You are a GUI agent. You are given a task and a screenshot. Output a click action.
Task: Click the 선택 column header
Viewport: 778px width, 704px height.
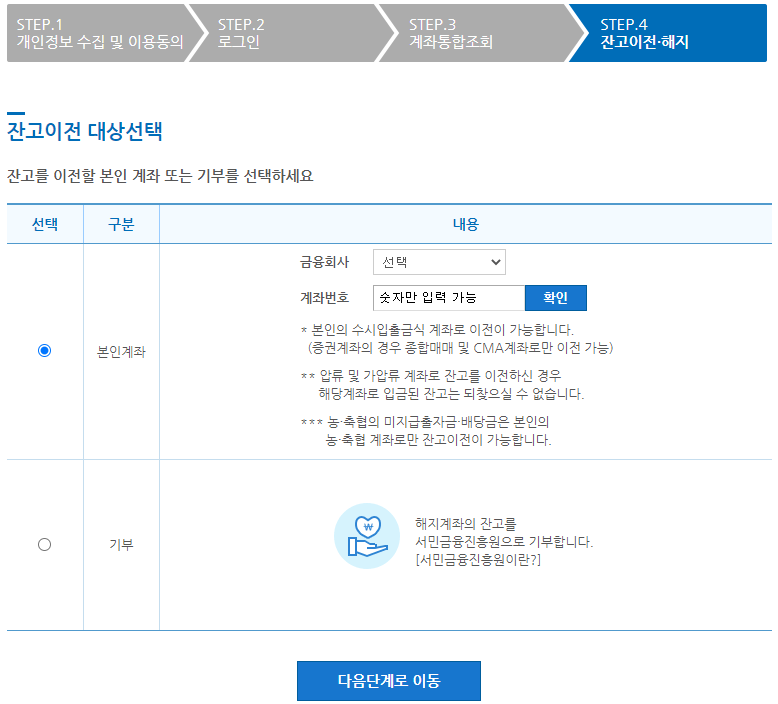[x=45, y=224]
